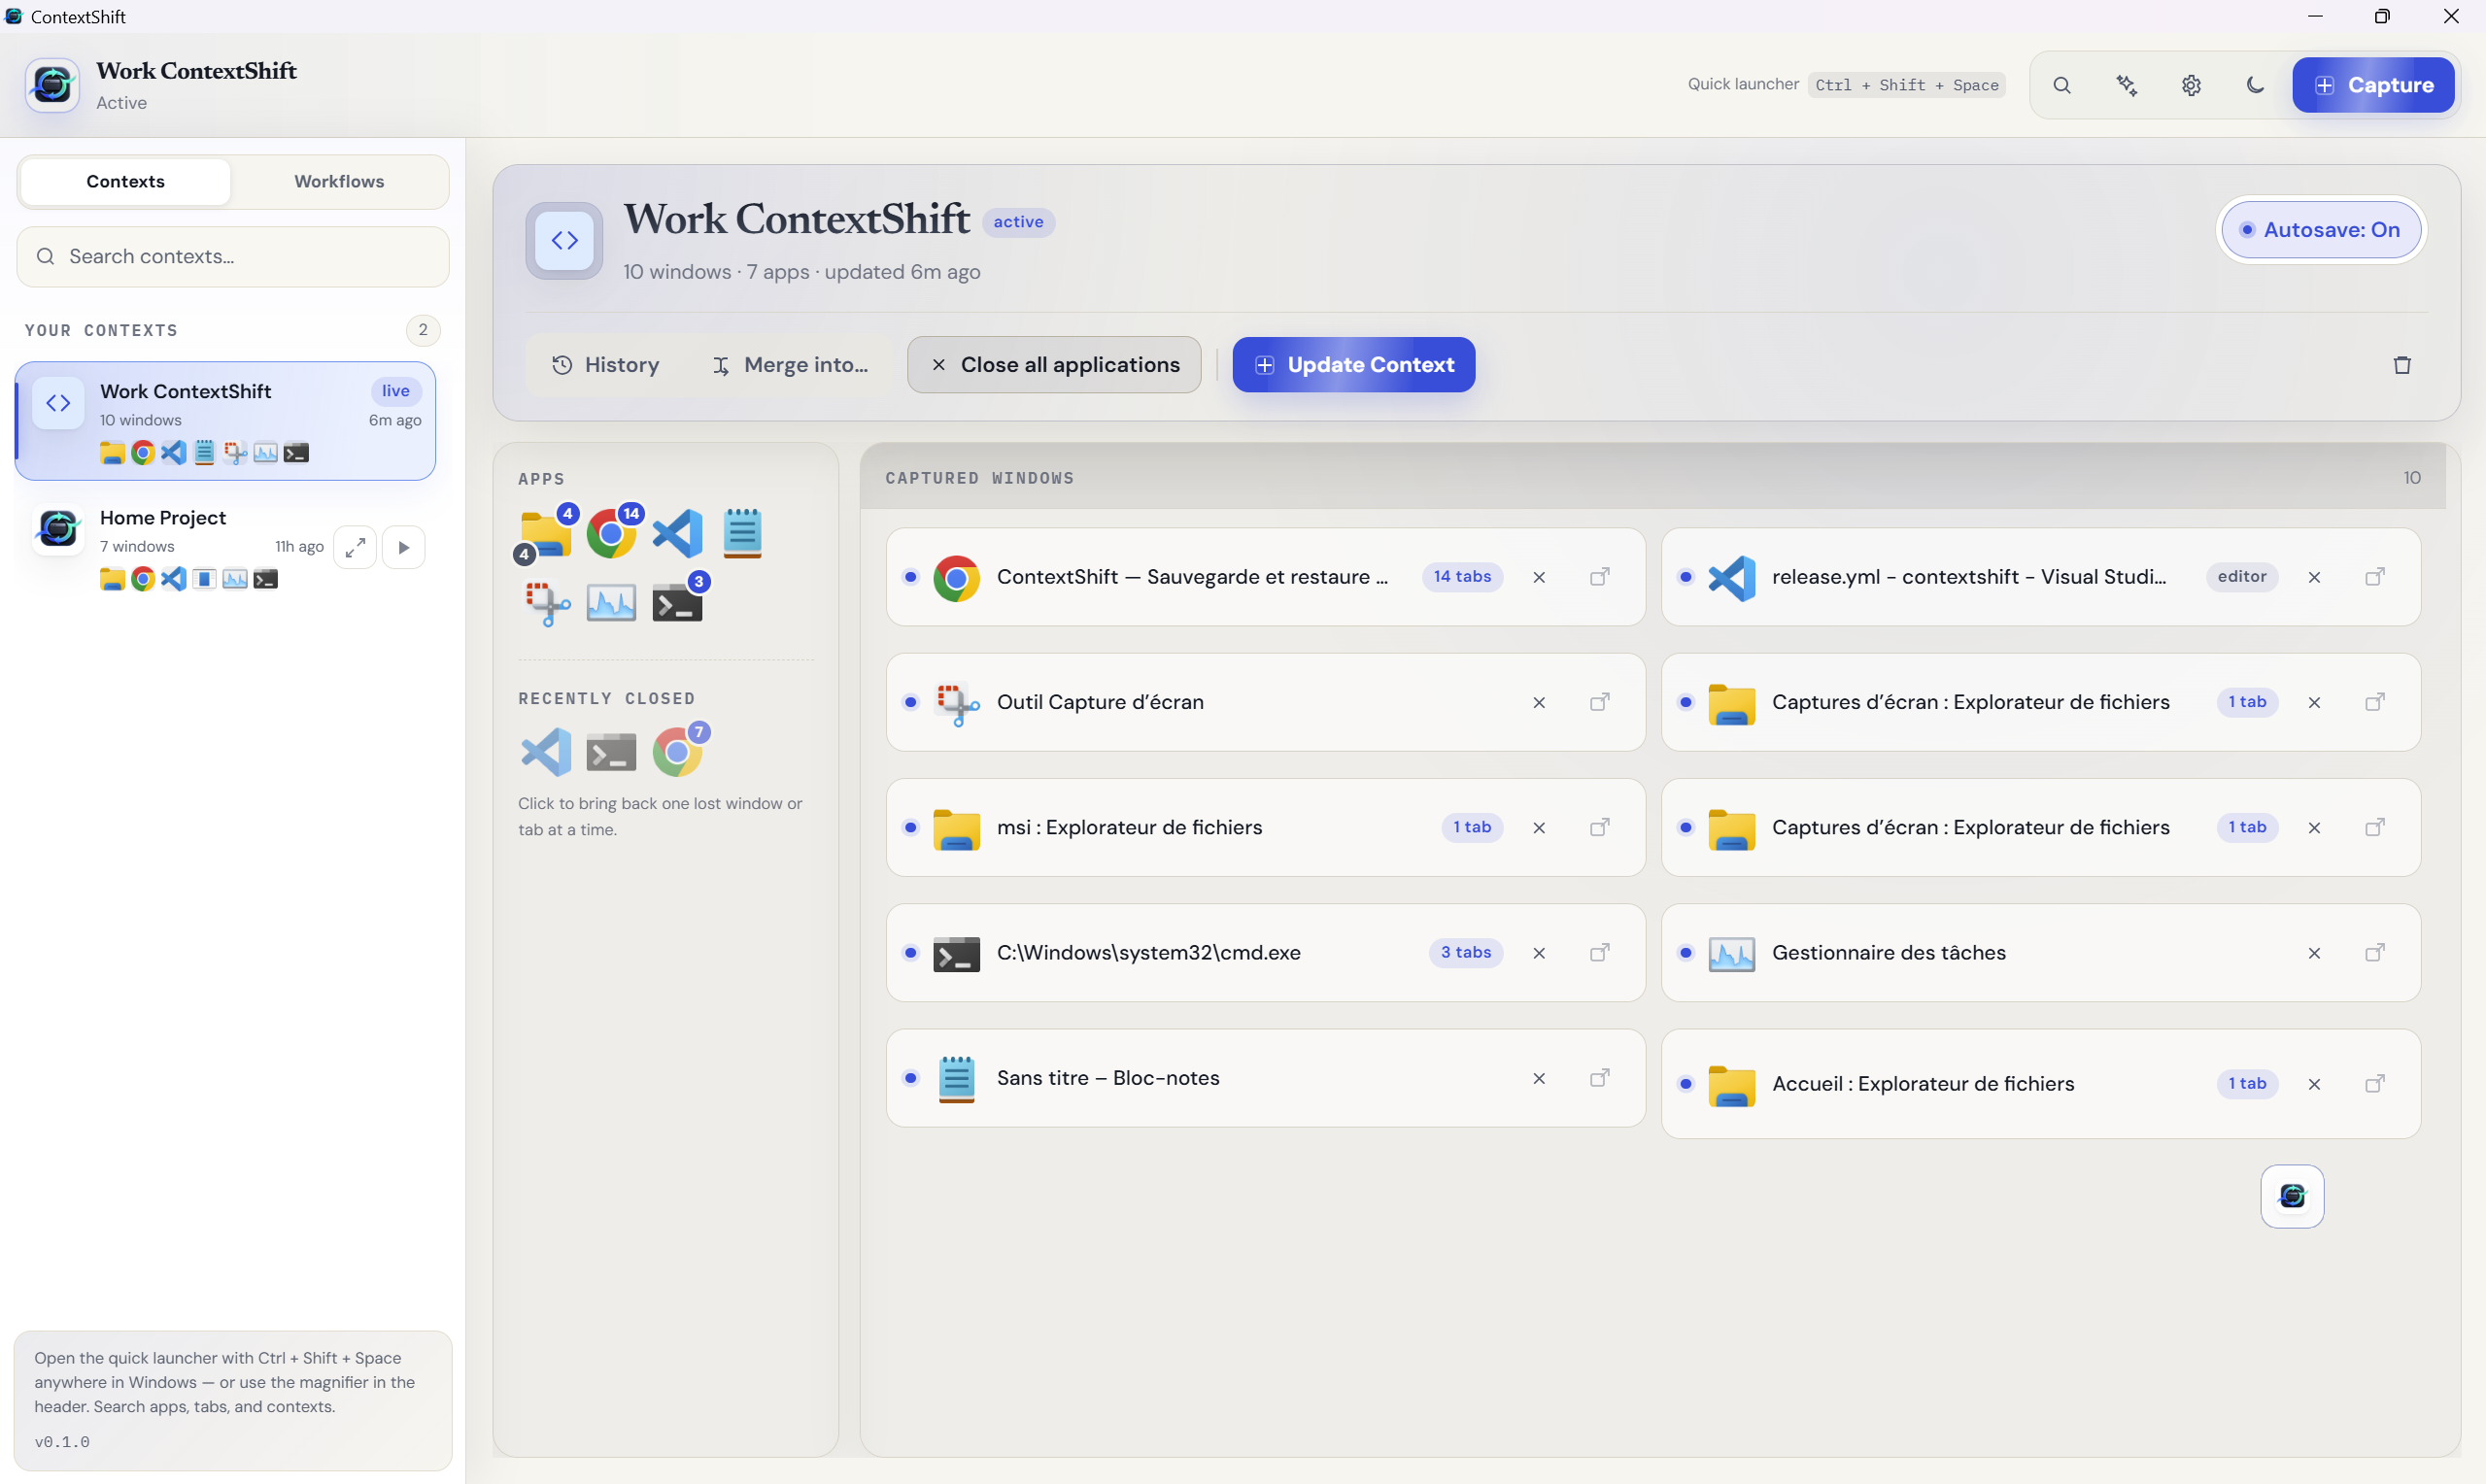Focus the Search contexts field

[233, 257]
